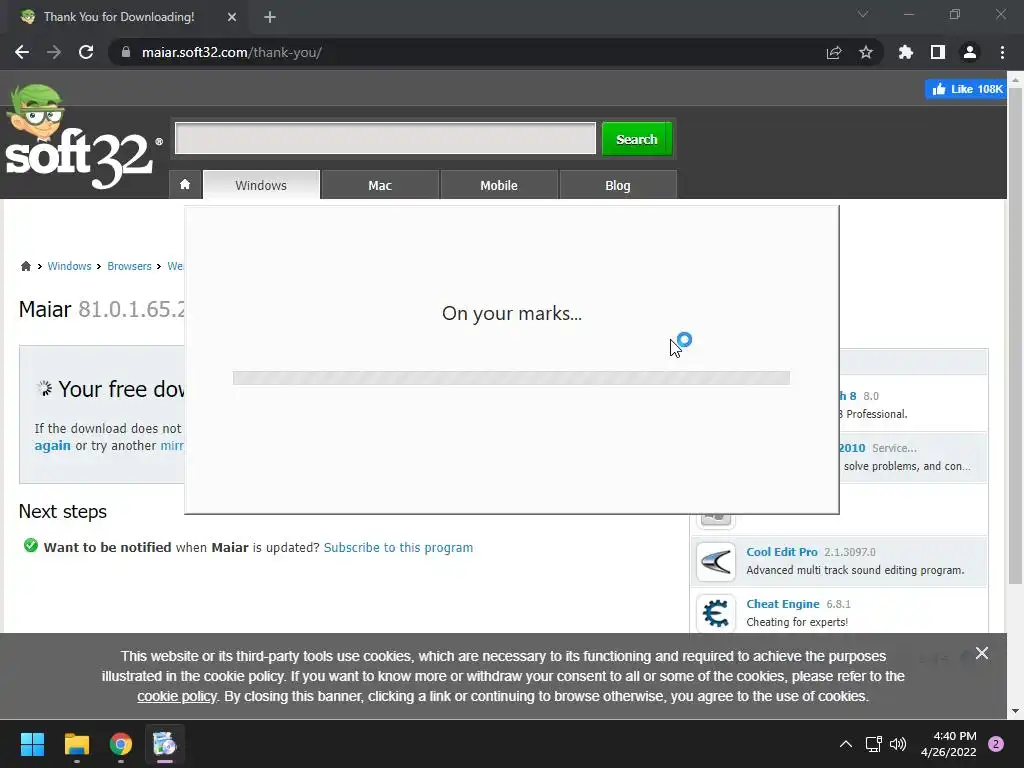Open the Windows breadcrumb link

69,266
